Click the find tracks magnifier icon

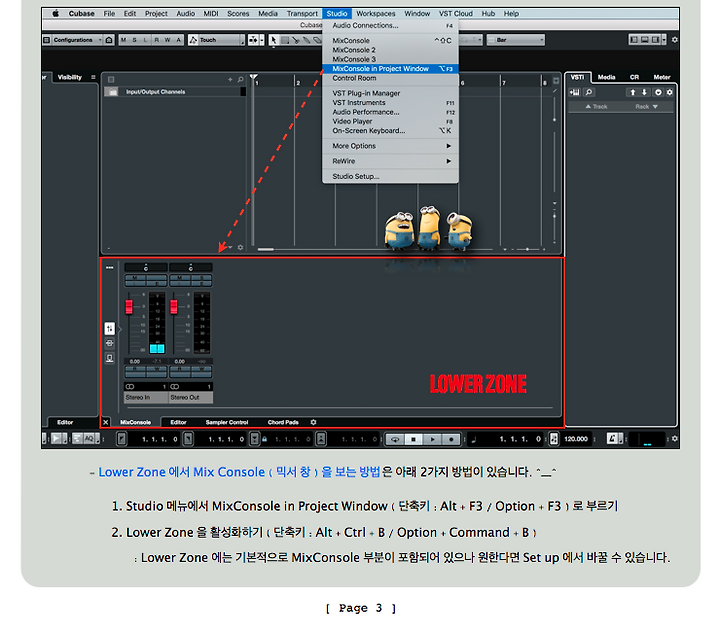(240, 79)
